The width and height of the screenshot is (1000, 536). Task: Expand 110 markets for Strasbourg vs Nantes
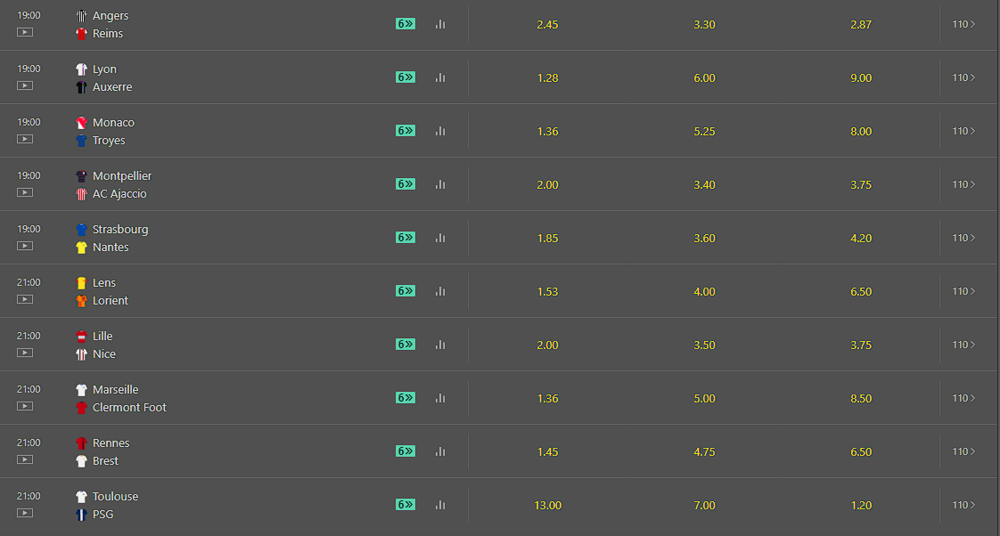(963, 238)
